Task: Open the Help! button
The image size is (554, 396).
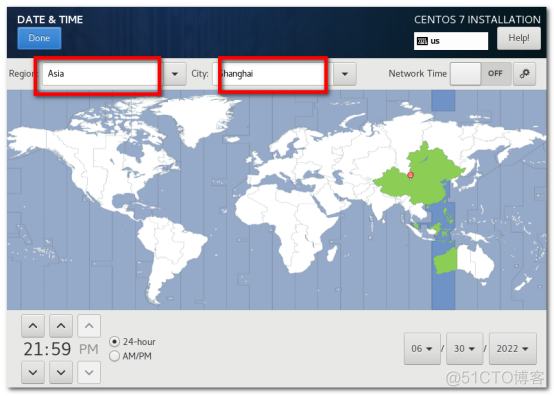Action: [519, 38]
